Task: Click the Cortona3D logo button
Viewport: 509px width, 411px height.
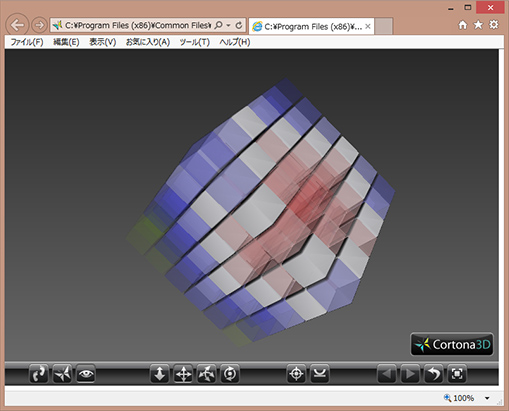Action: click(x=452, y=344)
